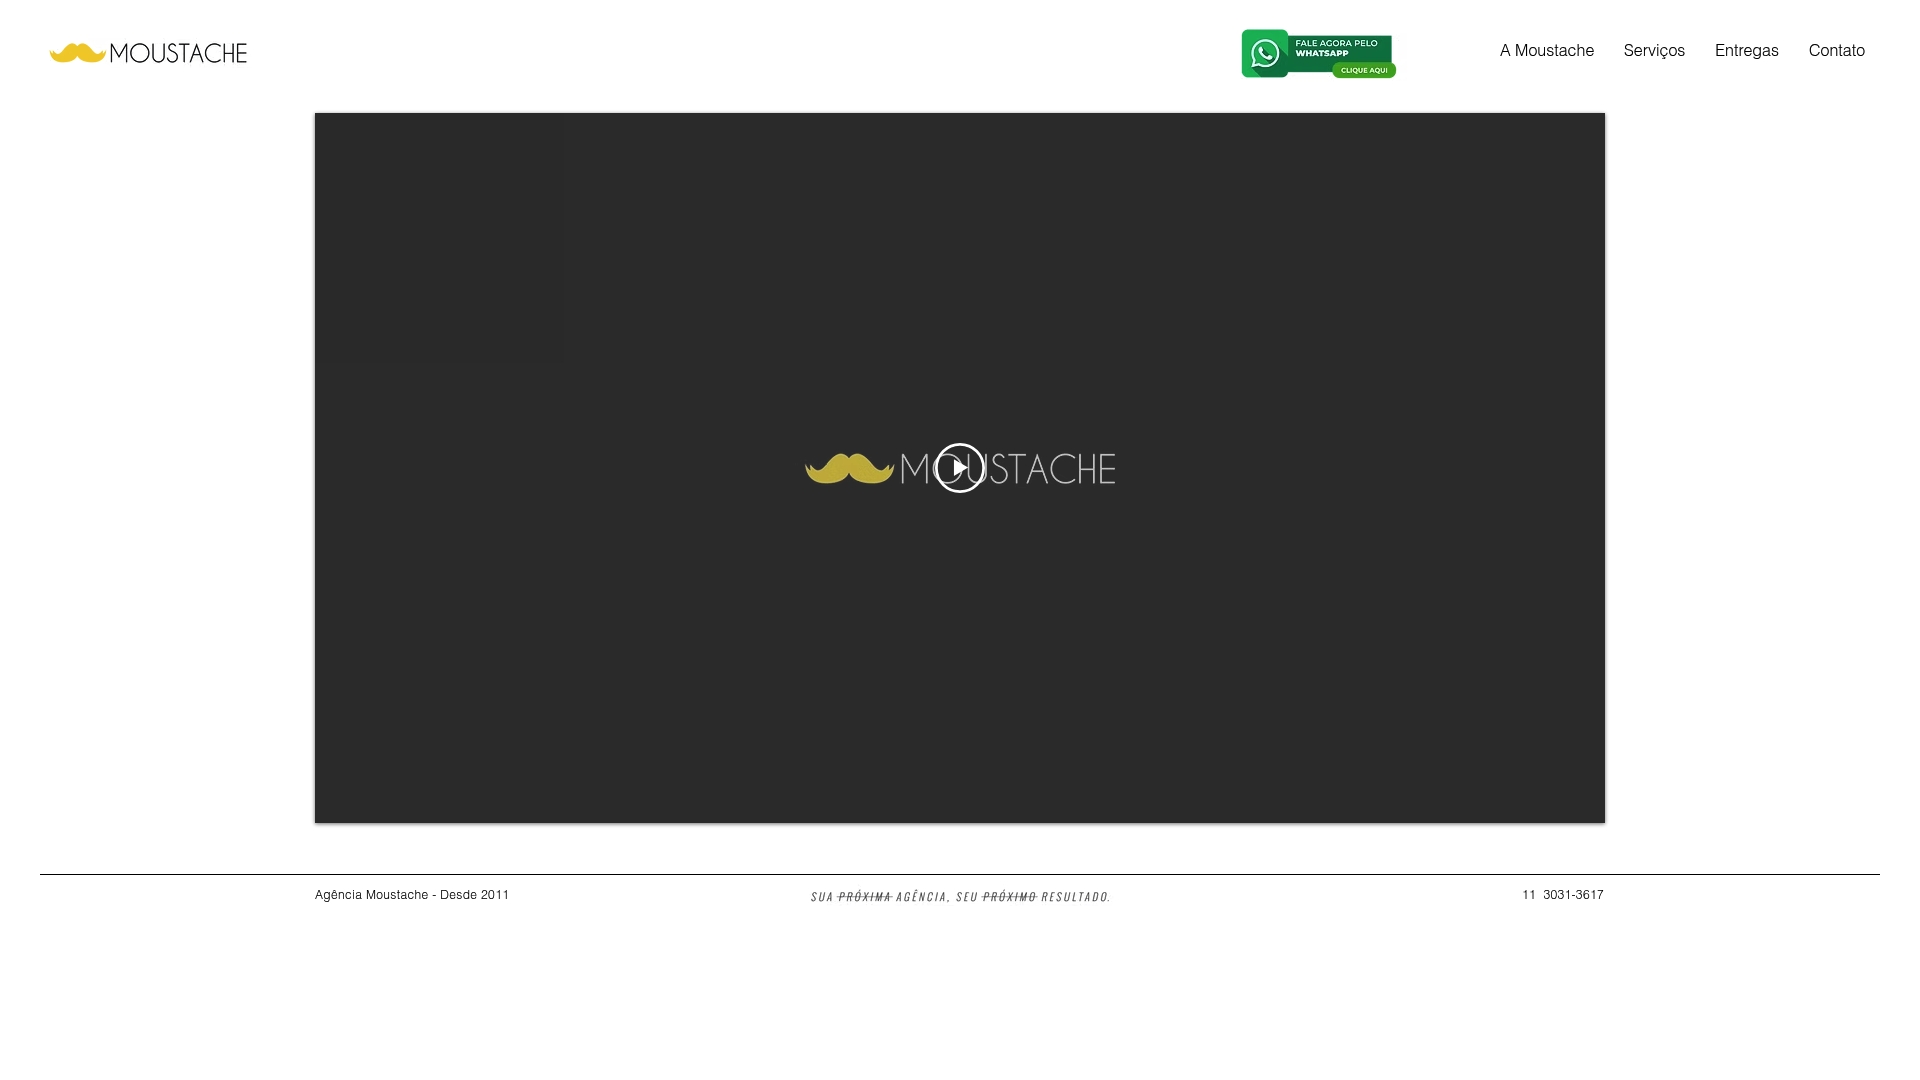Screen dimensions: 1920x1080
Task: Select A Moustache in the navigation menu
Action: point(1546,50)
